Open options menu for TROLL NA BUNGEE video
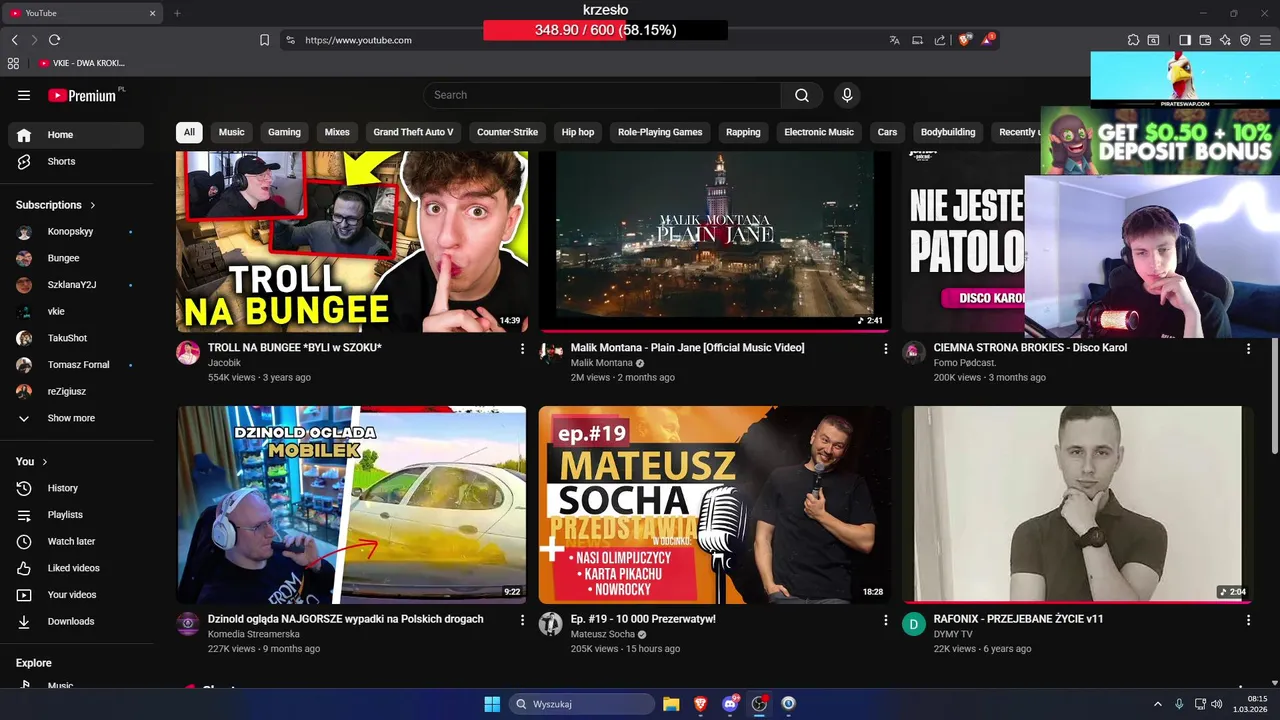1280x720 pixels. click(522, 348)
